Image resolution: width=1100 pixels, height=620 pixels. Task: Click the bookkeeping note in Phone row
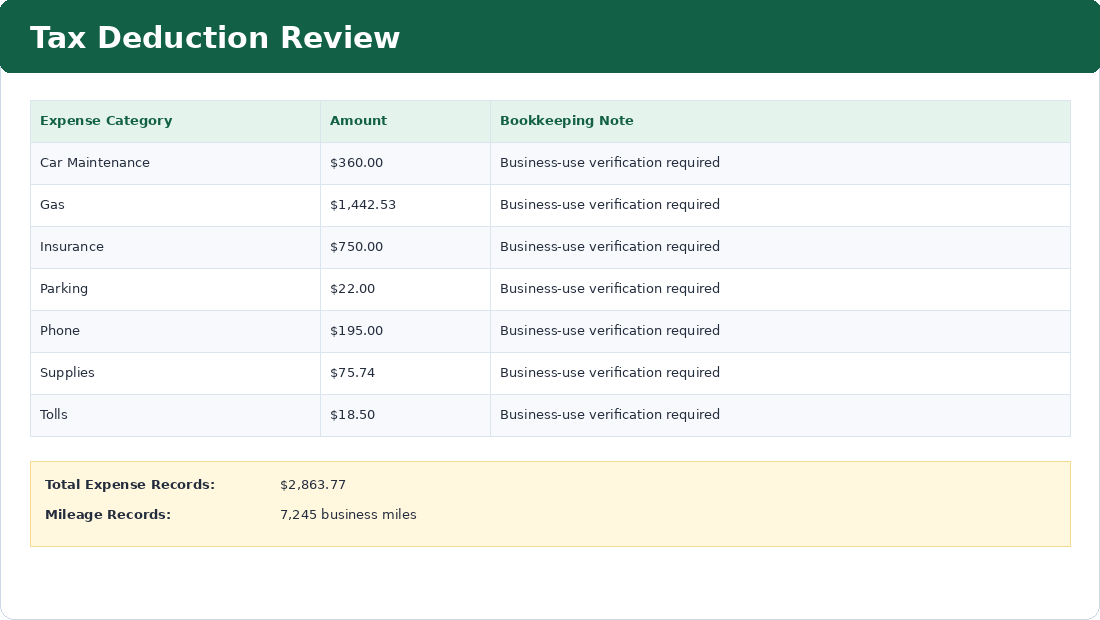[610, 330]
